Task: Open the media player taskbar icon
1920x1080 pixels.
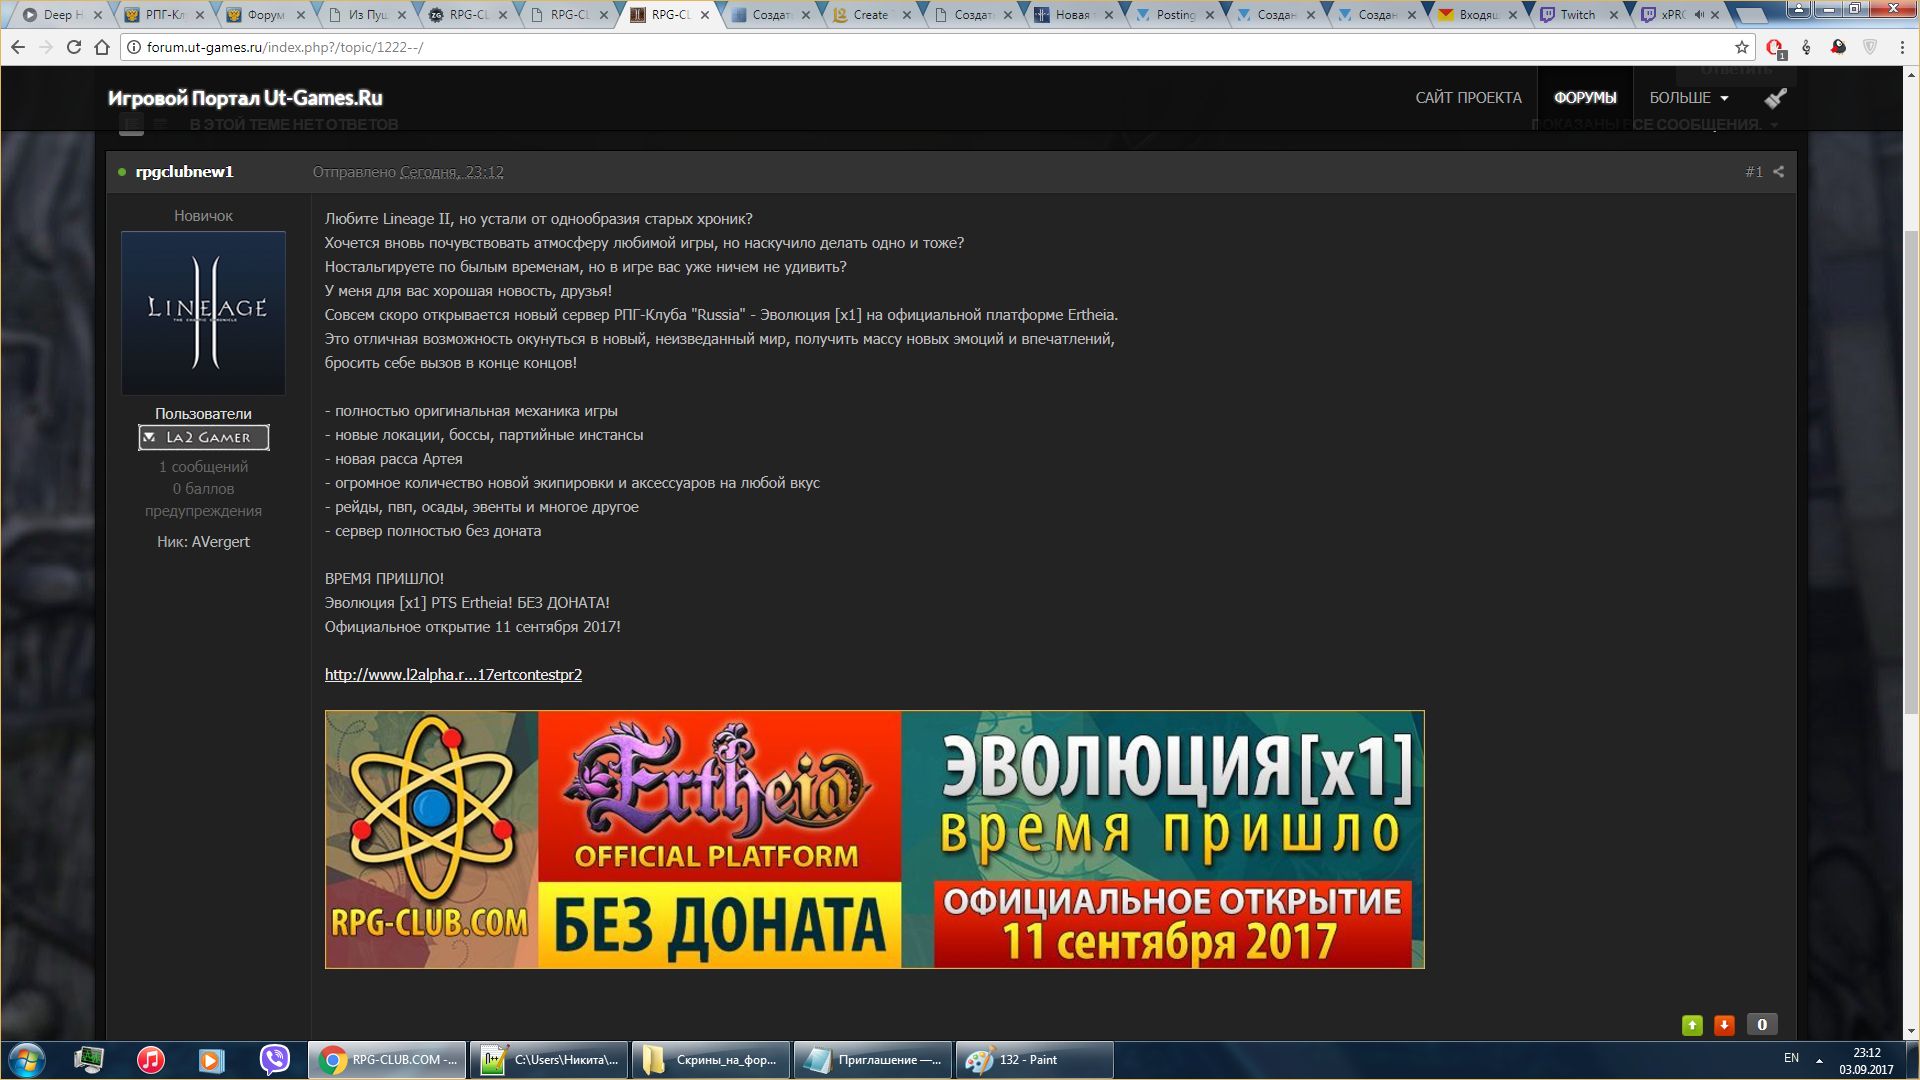Action: tap(212, 1059)
